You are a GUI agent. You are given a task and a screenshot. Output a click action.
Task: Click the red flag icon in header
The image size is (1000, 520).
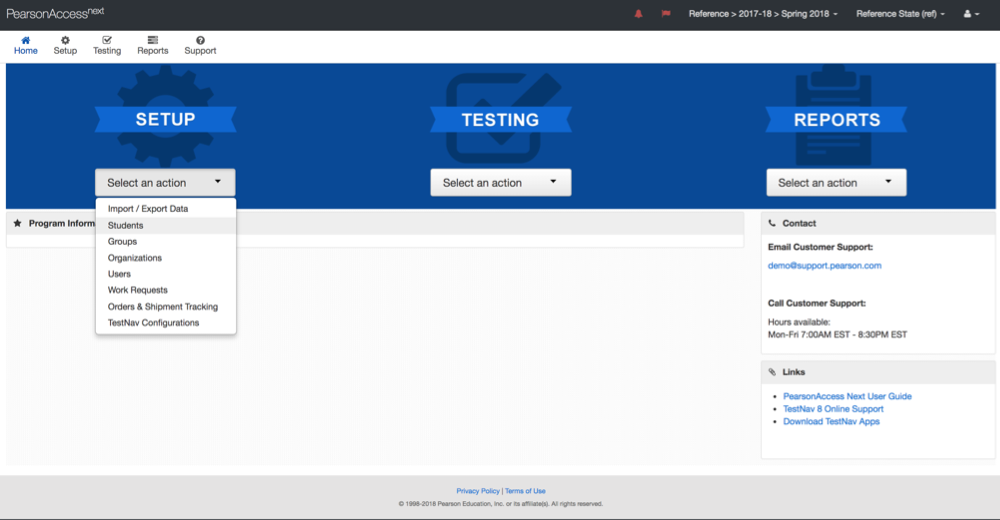665,14
